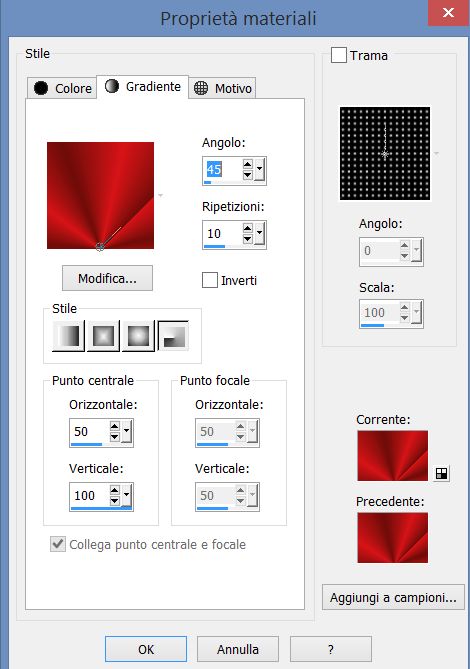The image size is (470, 669).
Task: Increase Punto centrale Verticale with up arrow
Action: (x=114, y=490)
